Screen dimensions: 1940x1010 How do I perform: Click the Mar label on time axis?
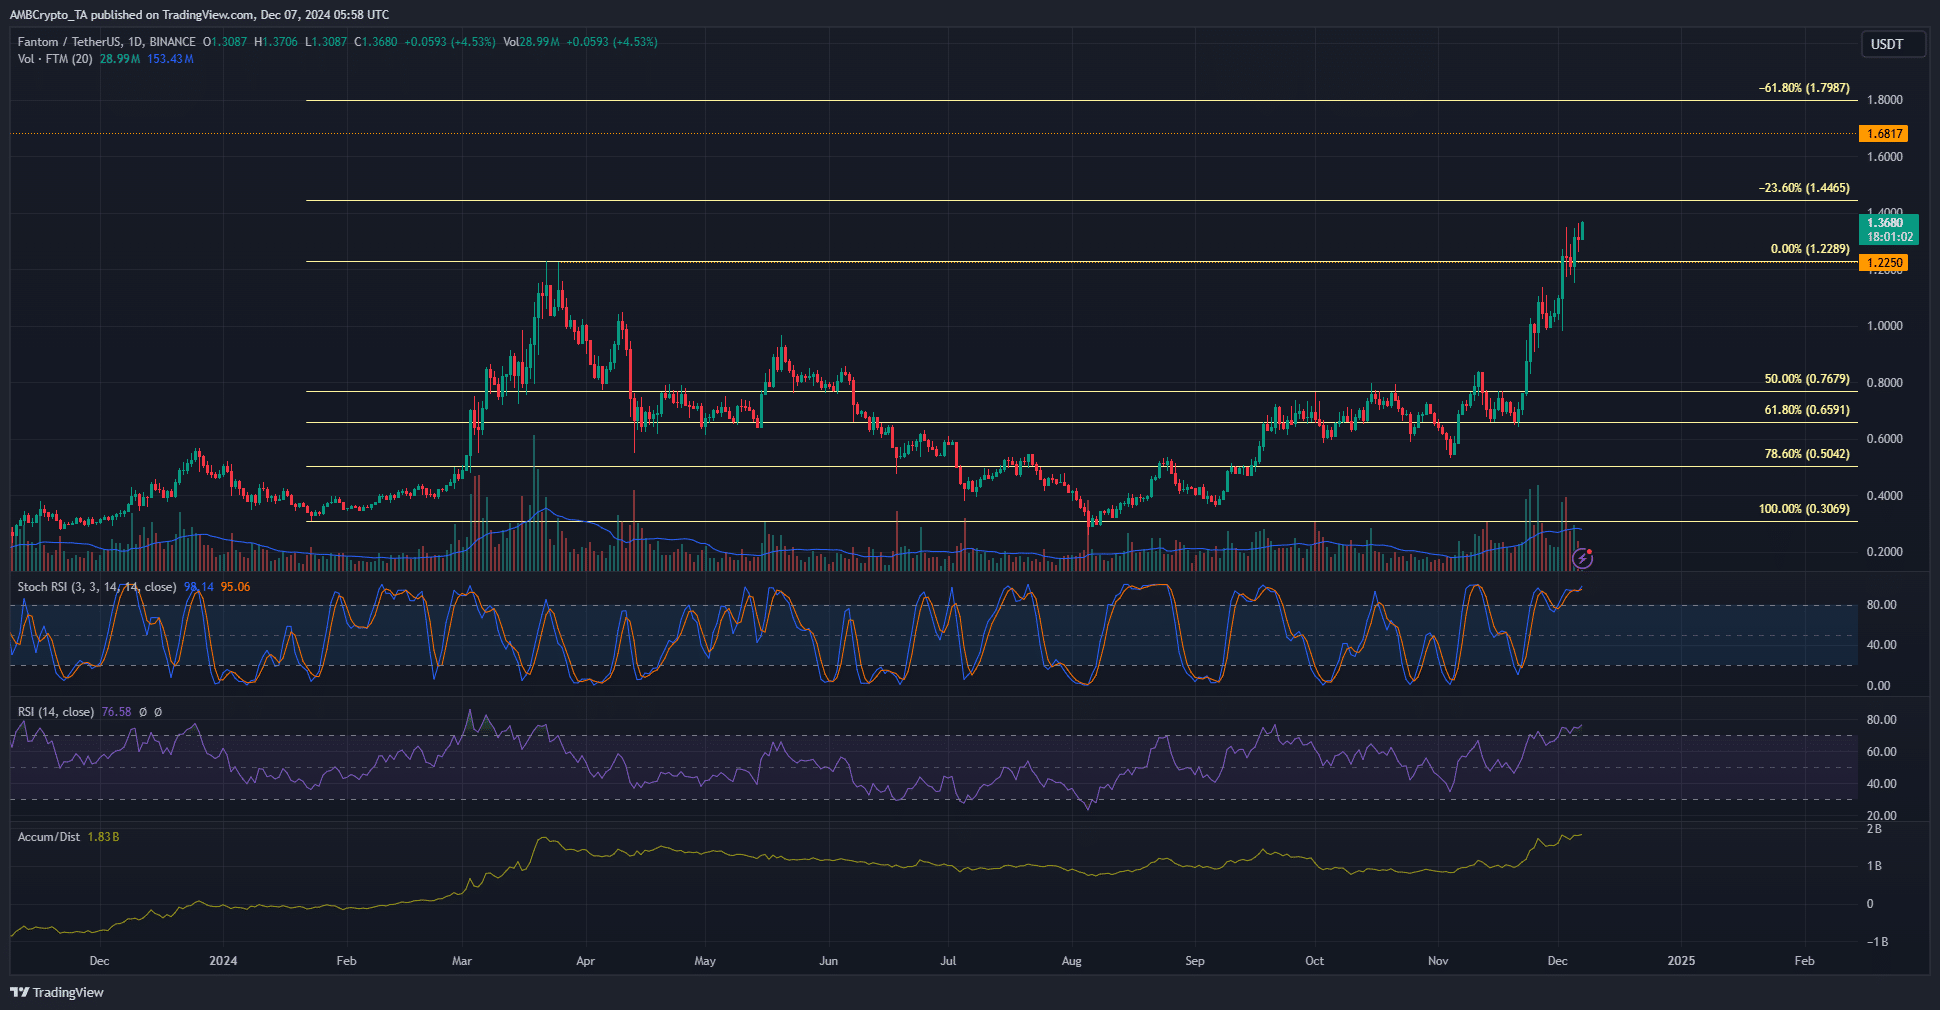[462, 961]
